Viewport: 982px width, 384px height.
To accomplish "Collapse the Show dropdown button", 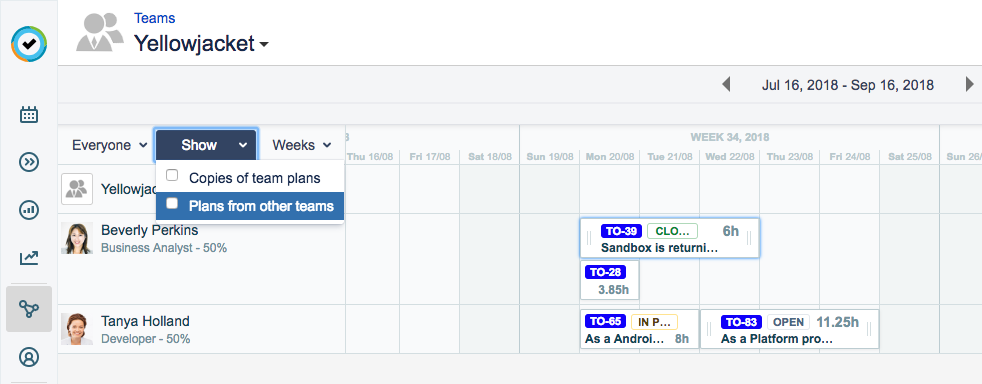I will (206, 145).
